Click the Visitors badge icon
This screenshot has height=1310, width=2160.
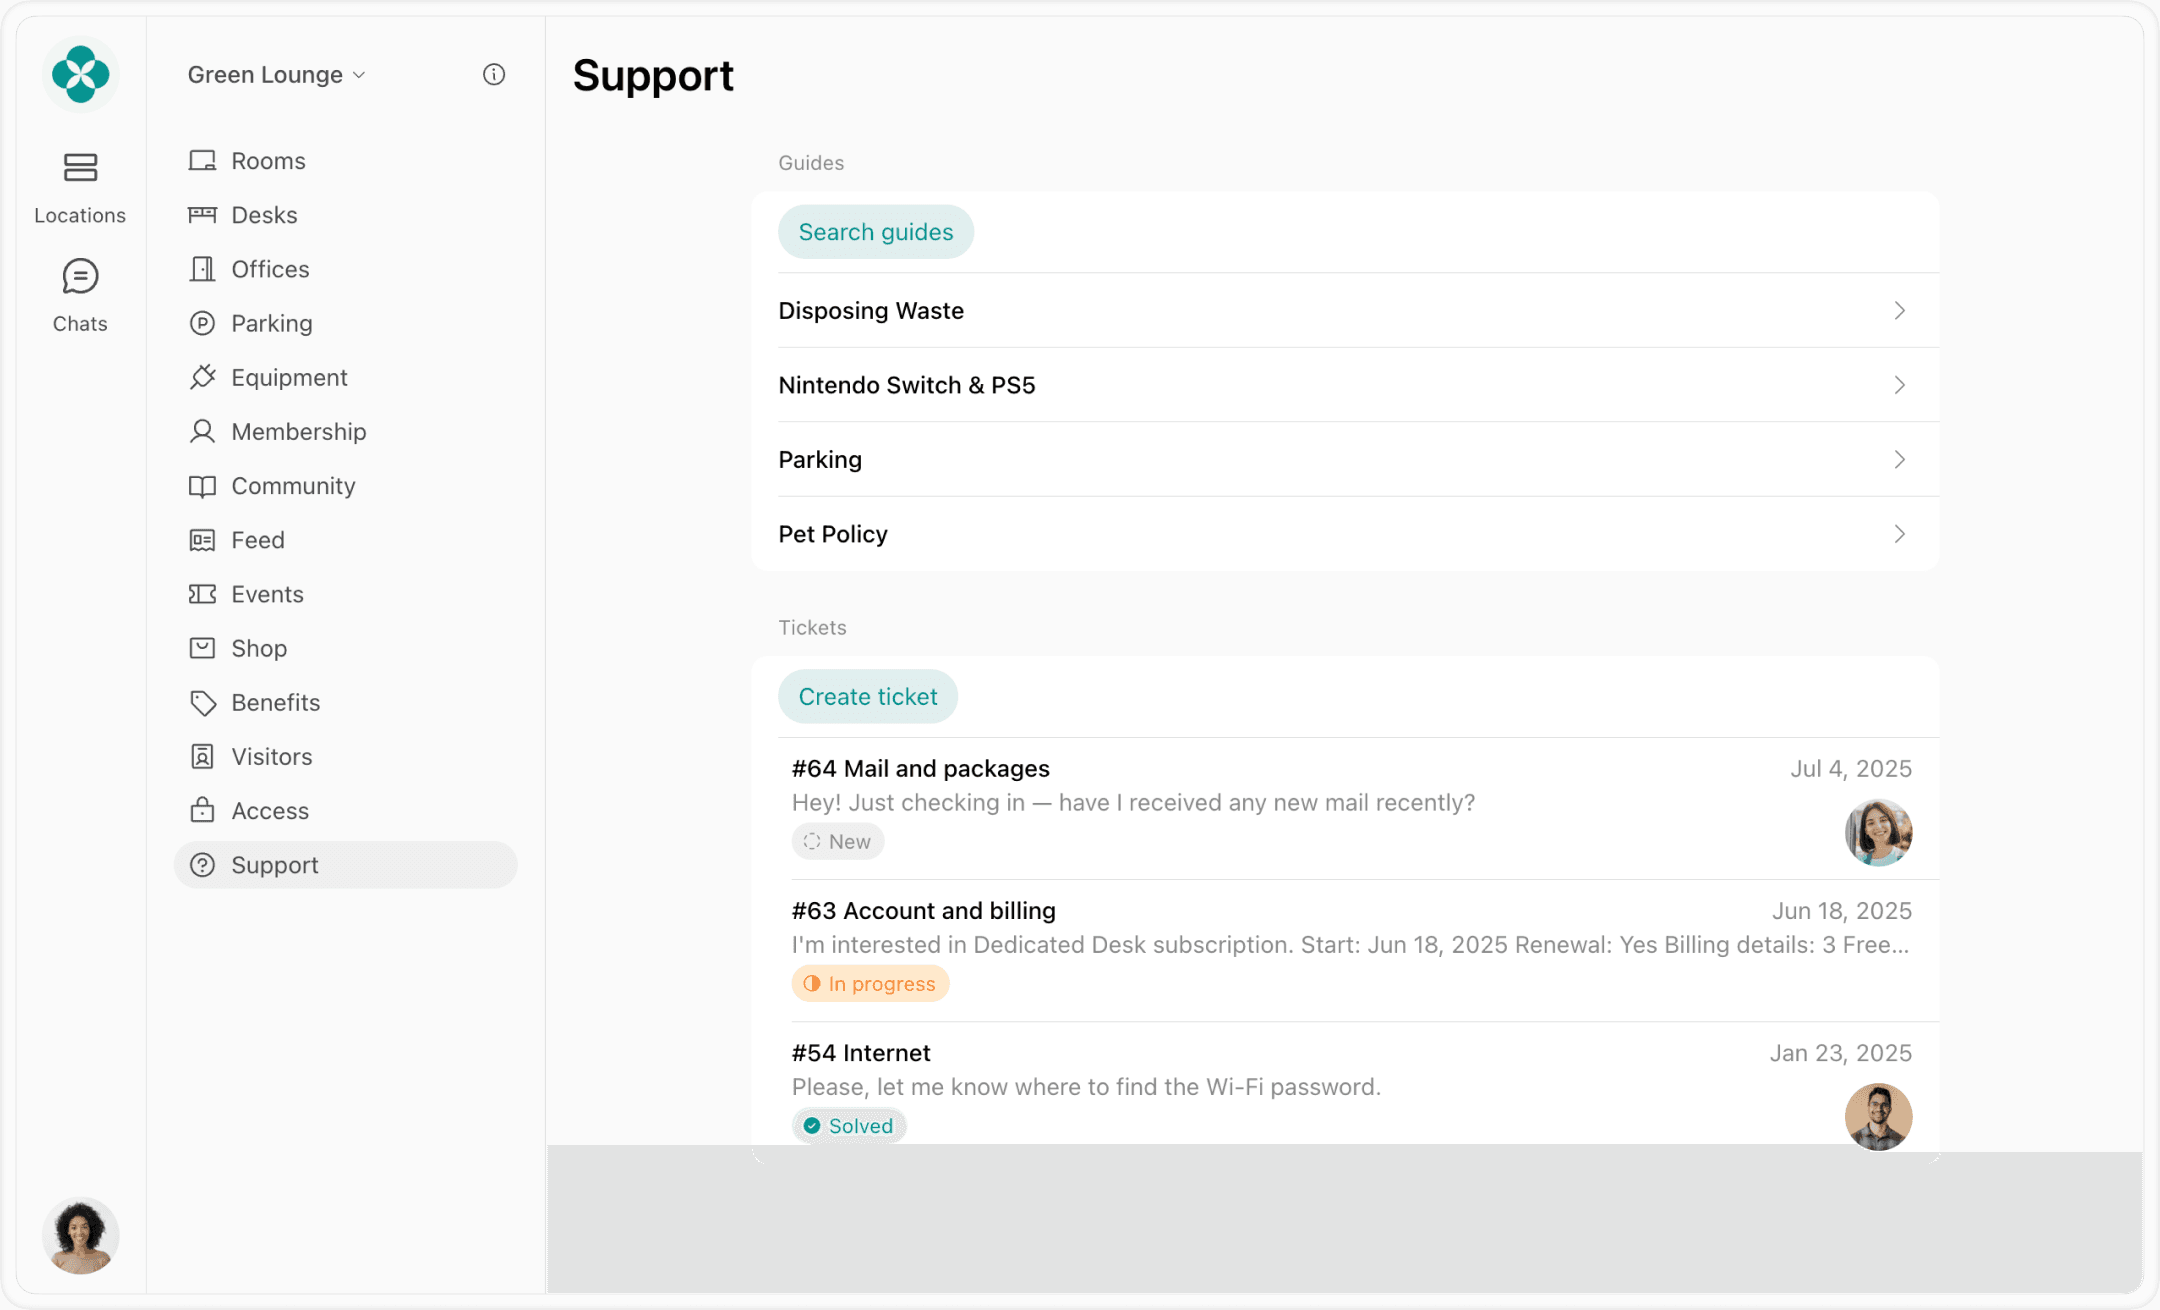tap(203, 756)
